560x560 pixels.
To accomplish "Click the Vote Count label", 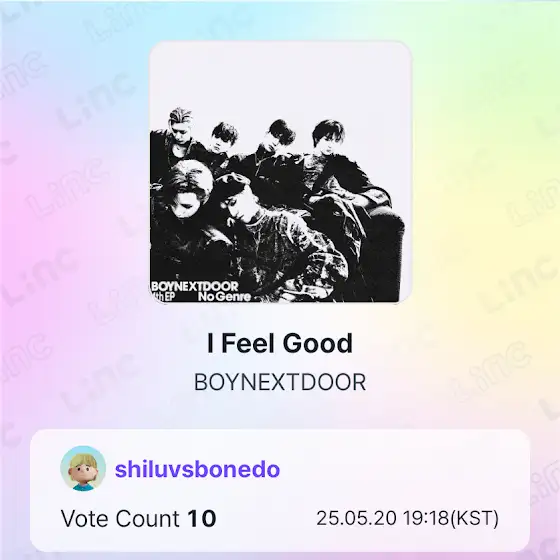I will click(120, 518).
